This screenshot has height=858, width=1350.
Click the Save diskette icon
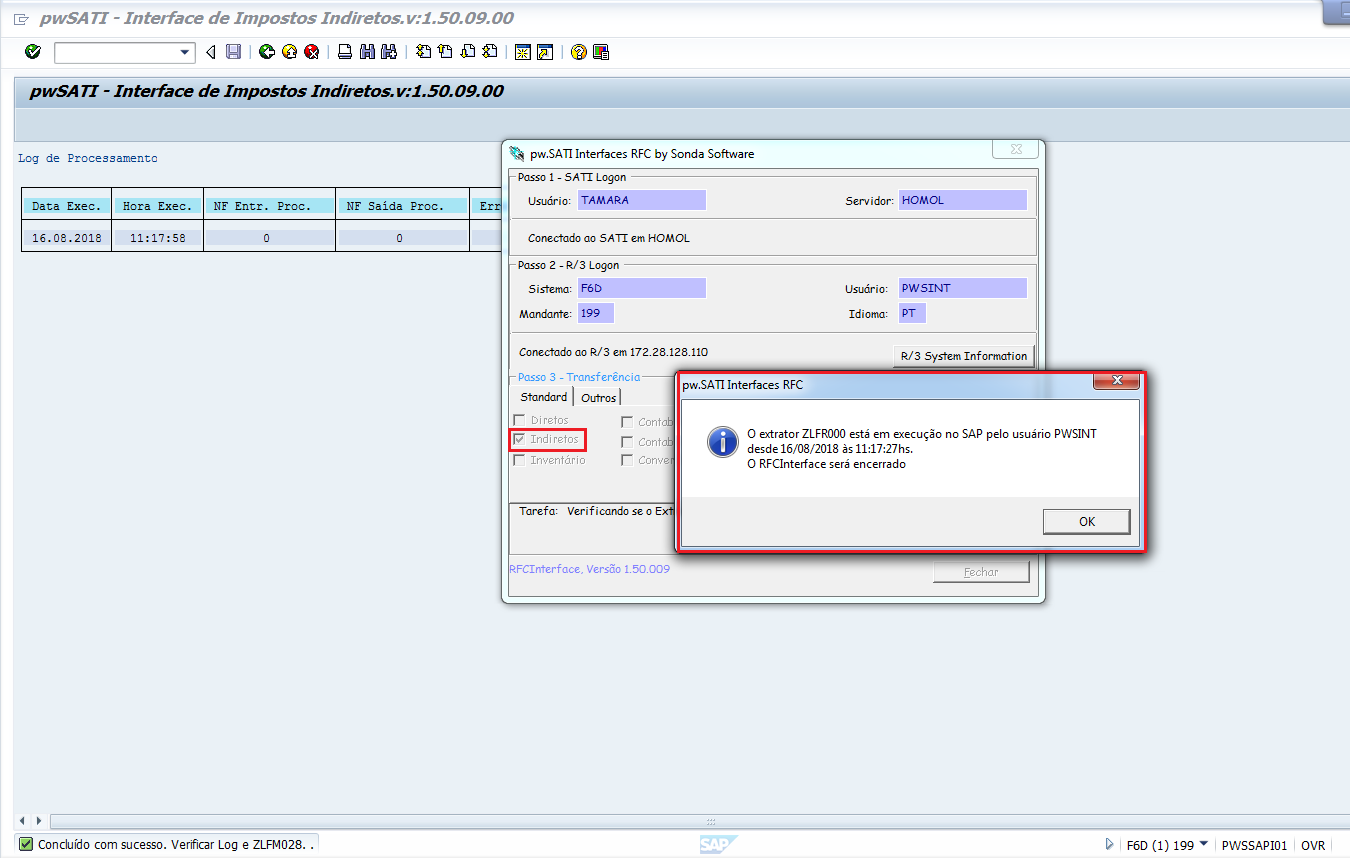click(x=233, y=52)
